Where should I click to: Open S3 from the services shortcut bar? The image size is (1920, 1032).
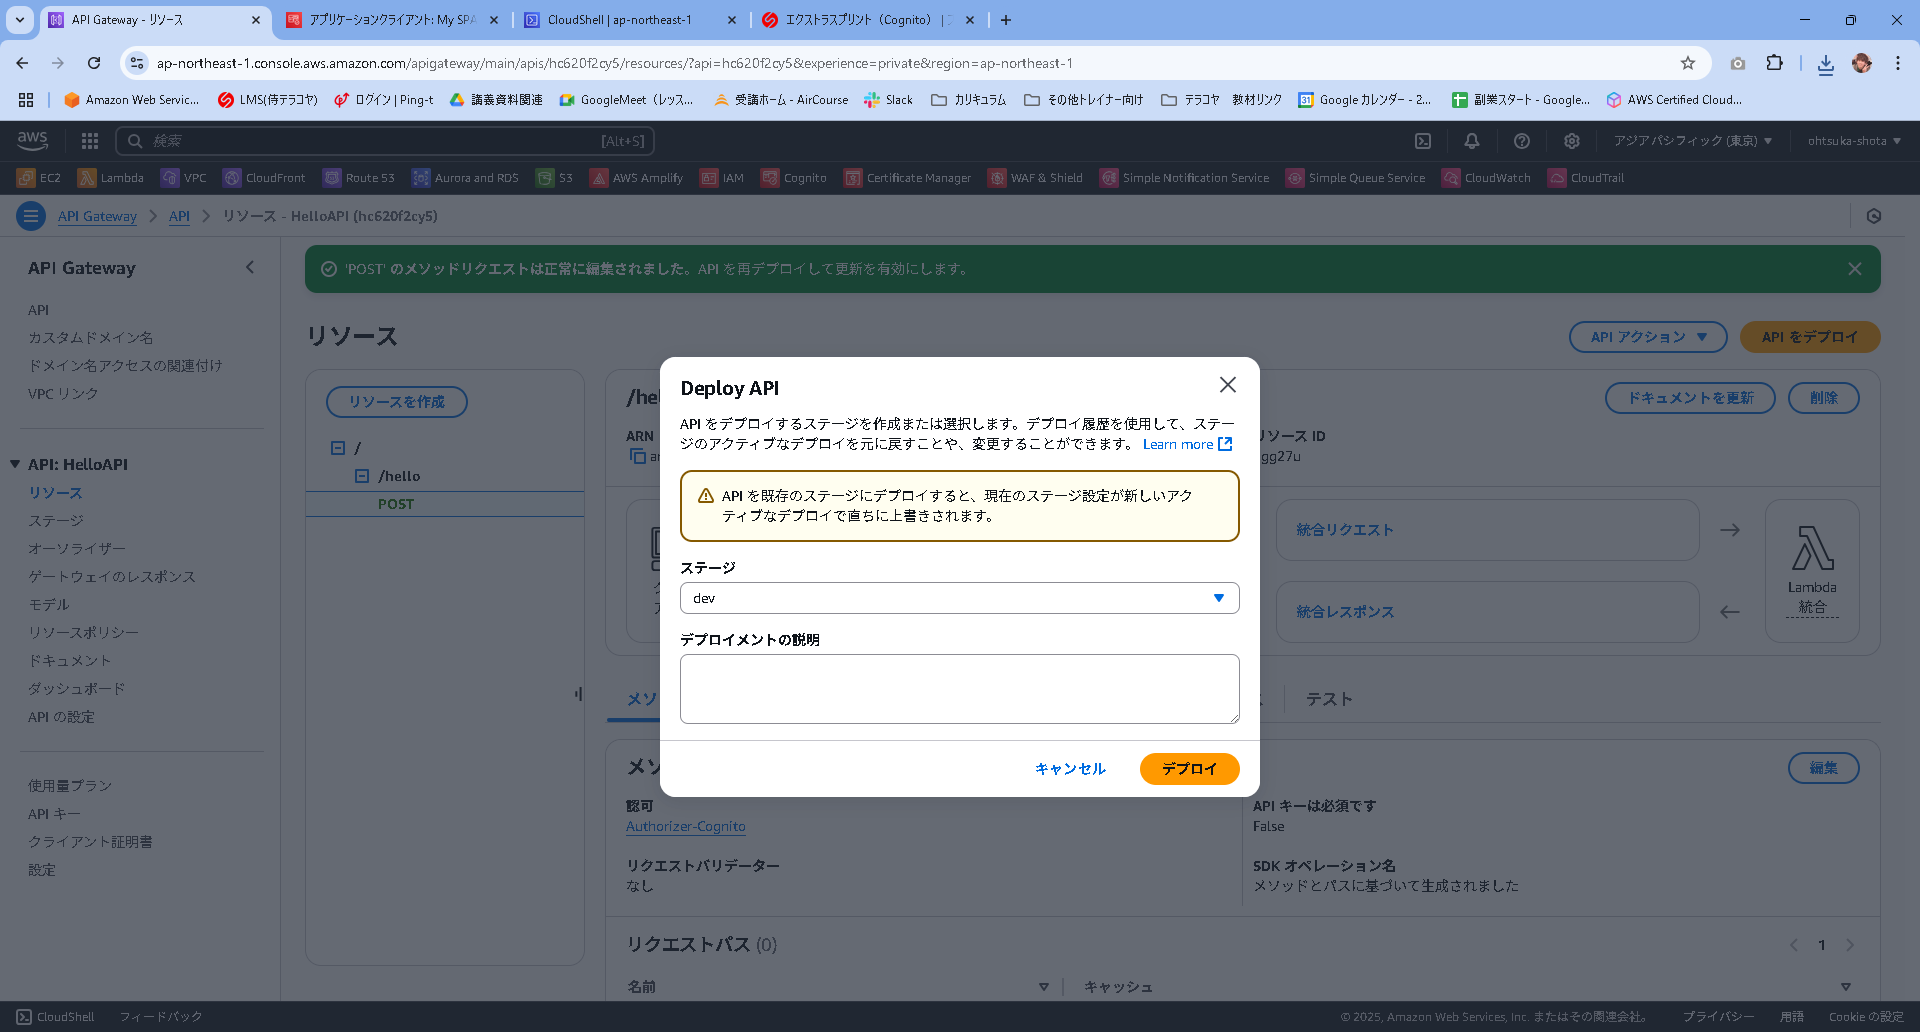pos(554,177)
